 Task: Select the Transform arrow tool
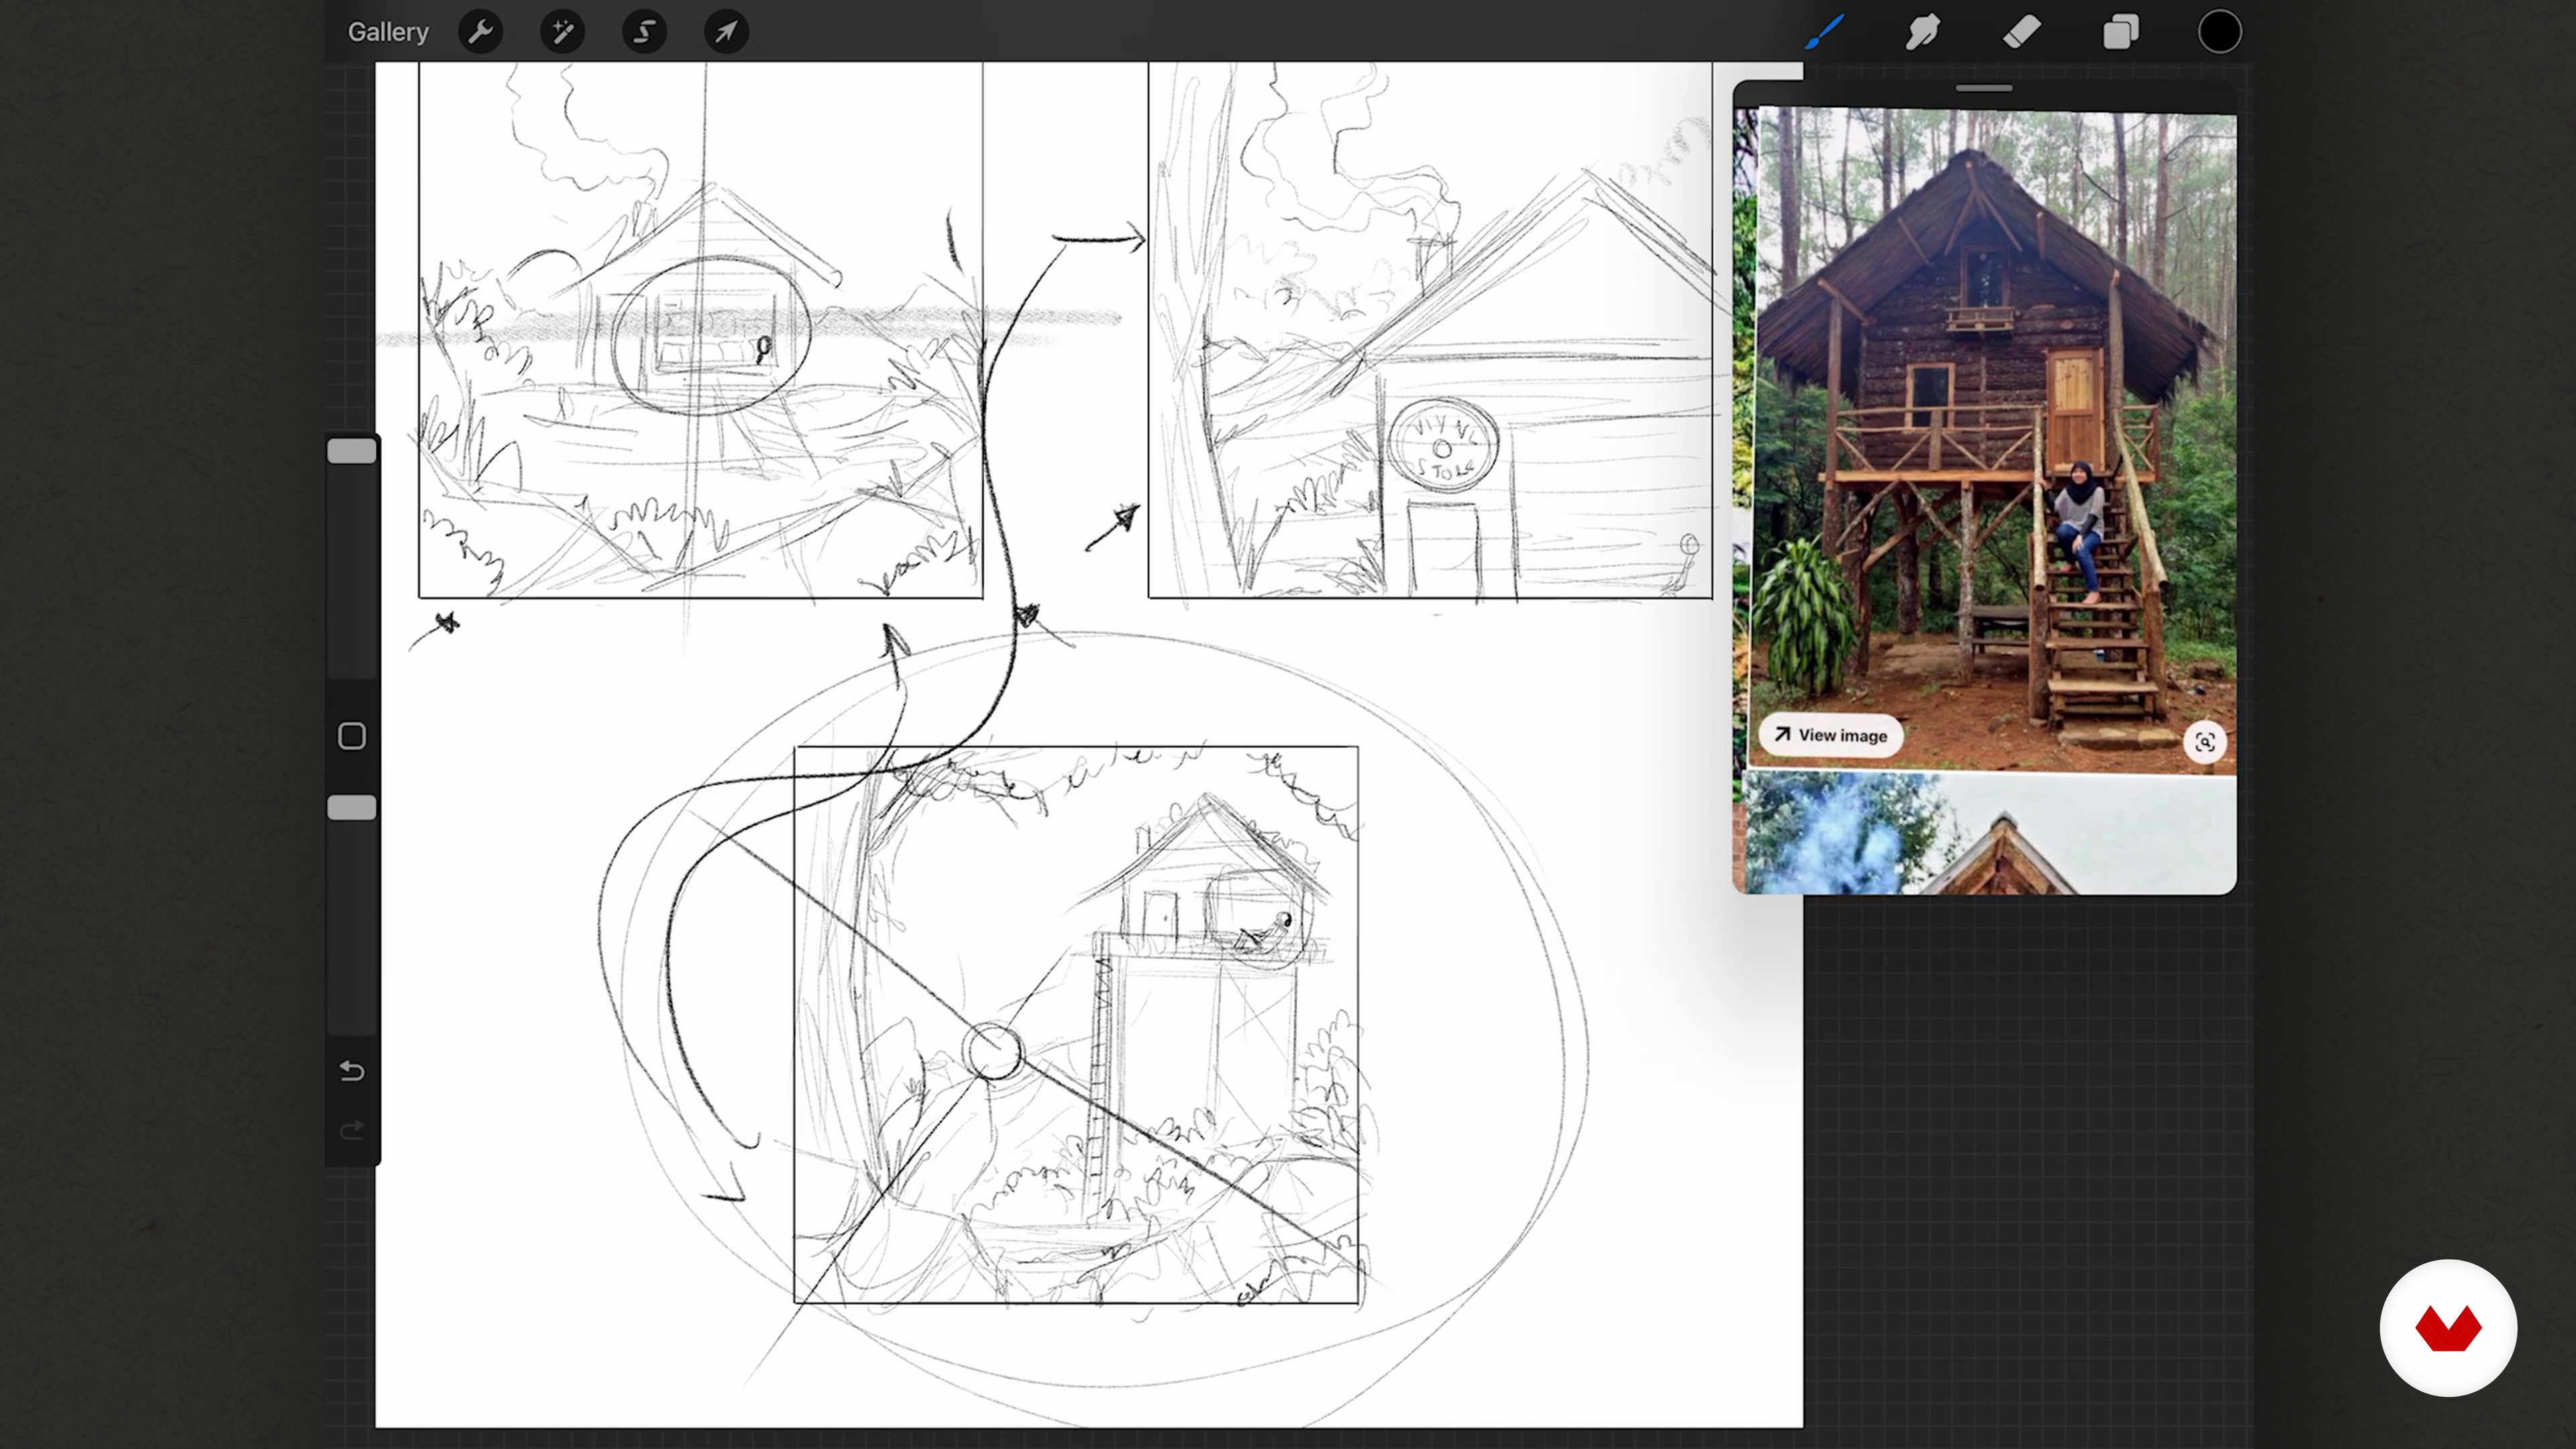[x=727, y=32]
